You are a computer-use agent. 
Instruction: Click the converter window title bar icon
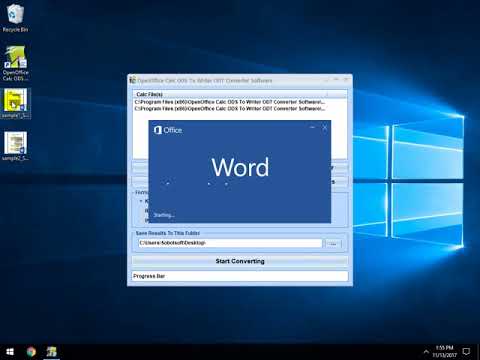tap(133, 80)
